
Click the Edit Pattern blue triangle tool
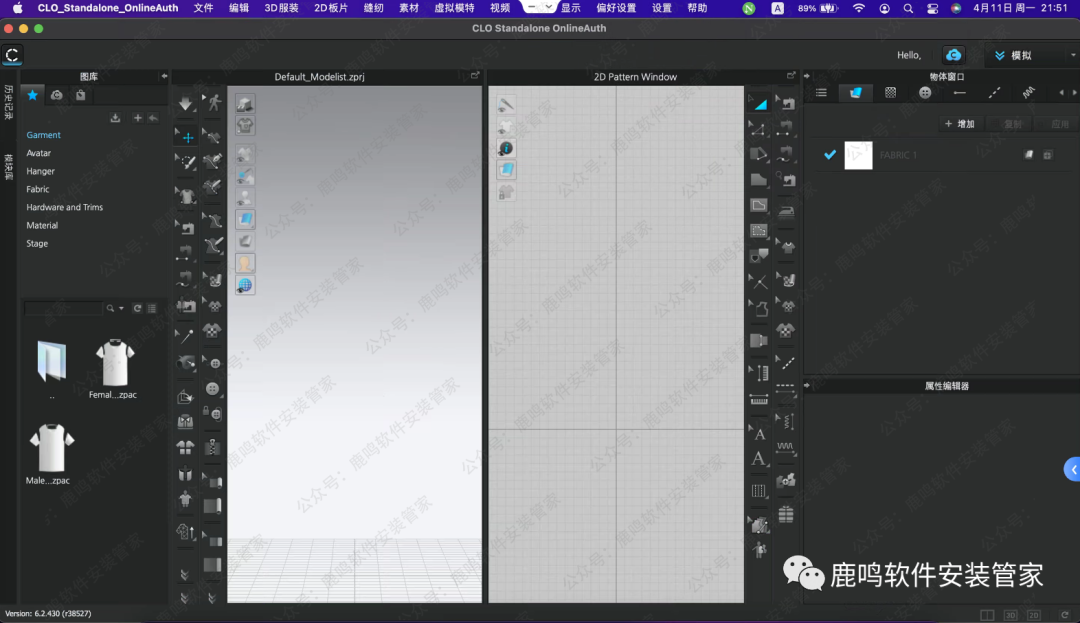[760, 102]
